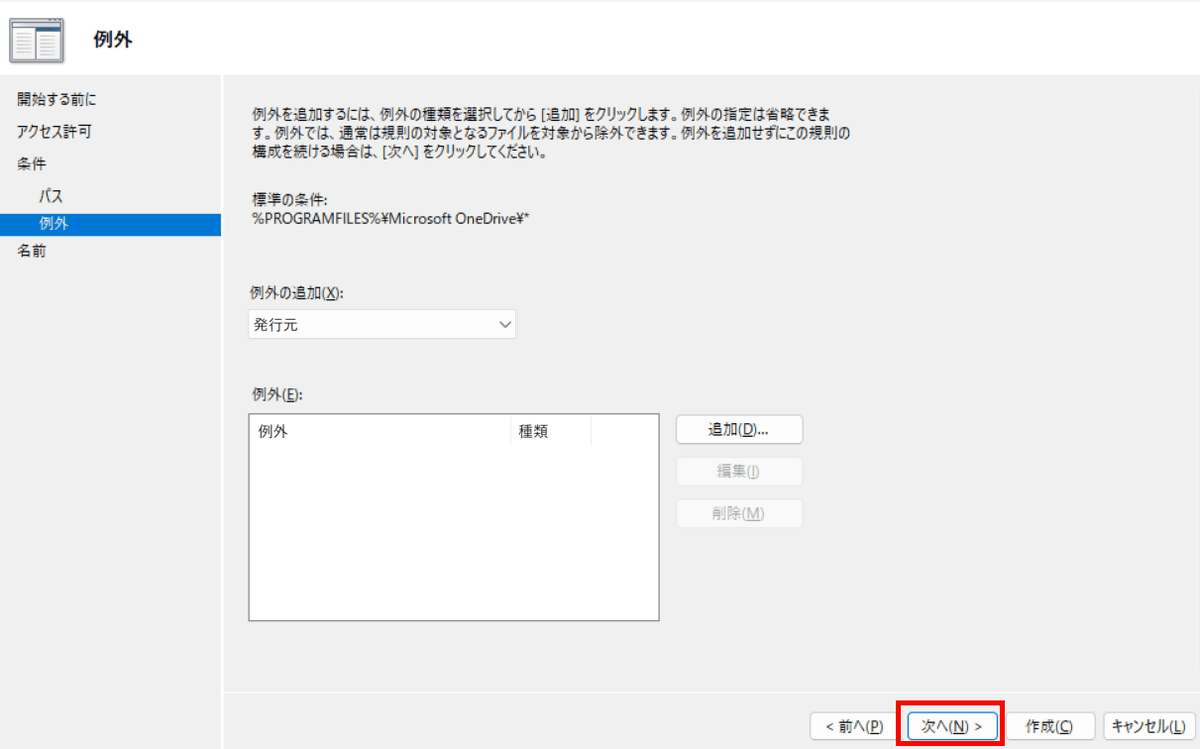This screenshot has height=749, width=1200.
Task: Cancel the wizard with キャンセル(L)
Action: (x=1148, y=726)
